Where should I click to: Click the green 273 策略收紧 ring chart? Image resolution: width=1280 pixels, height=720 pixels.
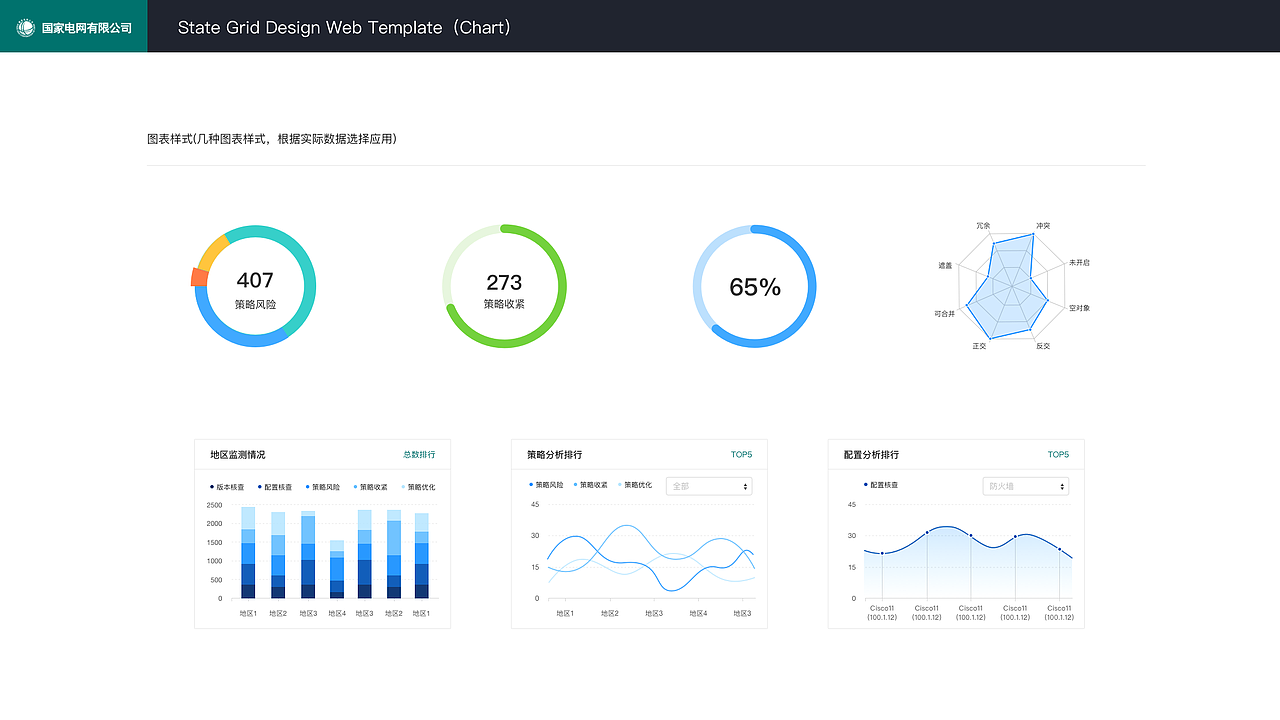point(504,286)
